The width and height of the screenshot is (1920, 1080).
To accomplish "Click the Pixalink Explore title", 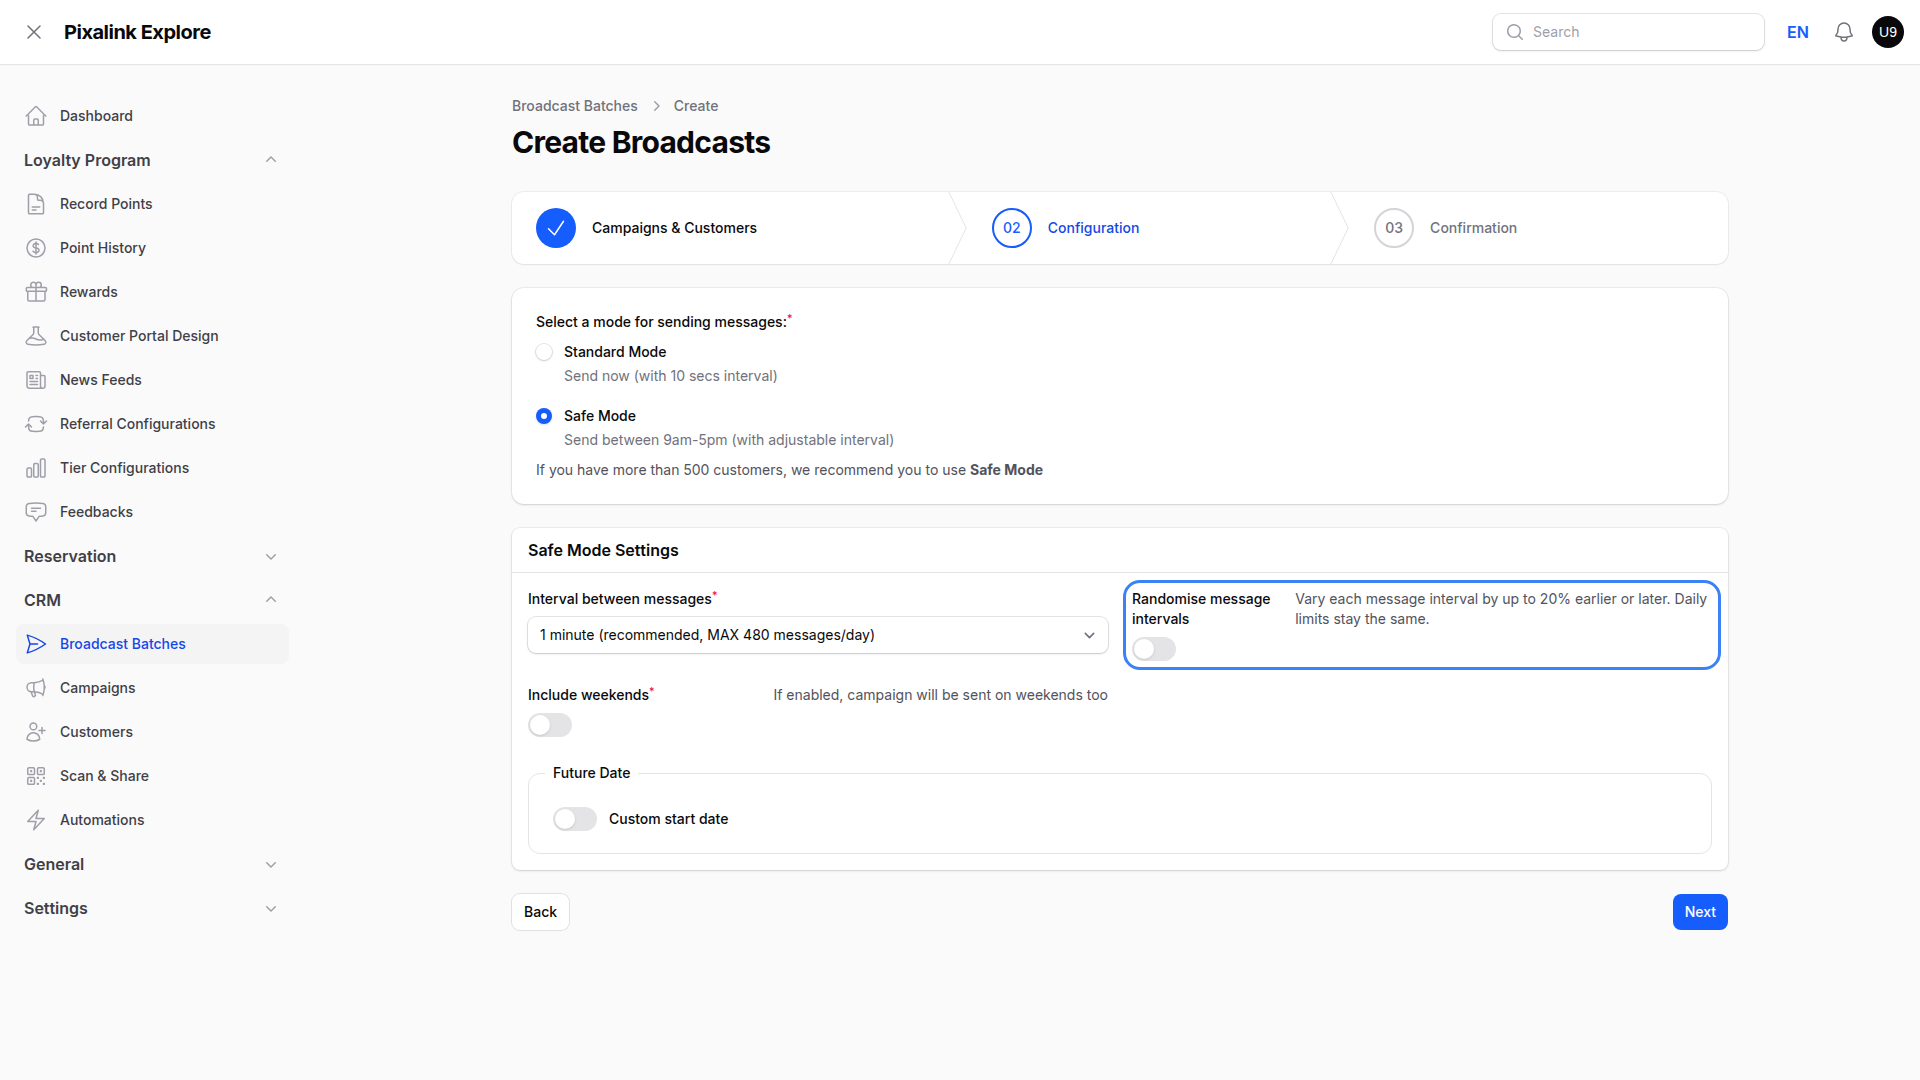I will tap(137, 32).
